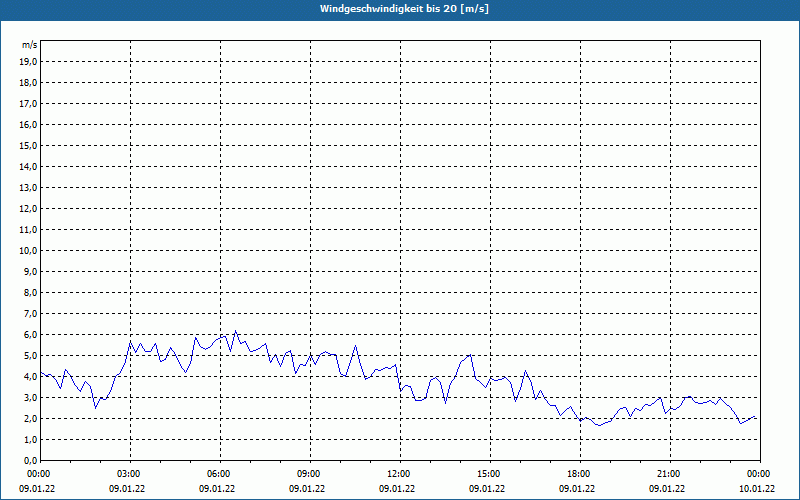Select the '7,0' y-axis tick label
The width and height of the screenshot is (800, 500).
click(x=30, y=313)
